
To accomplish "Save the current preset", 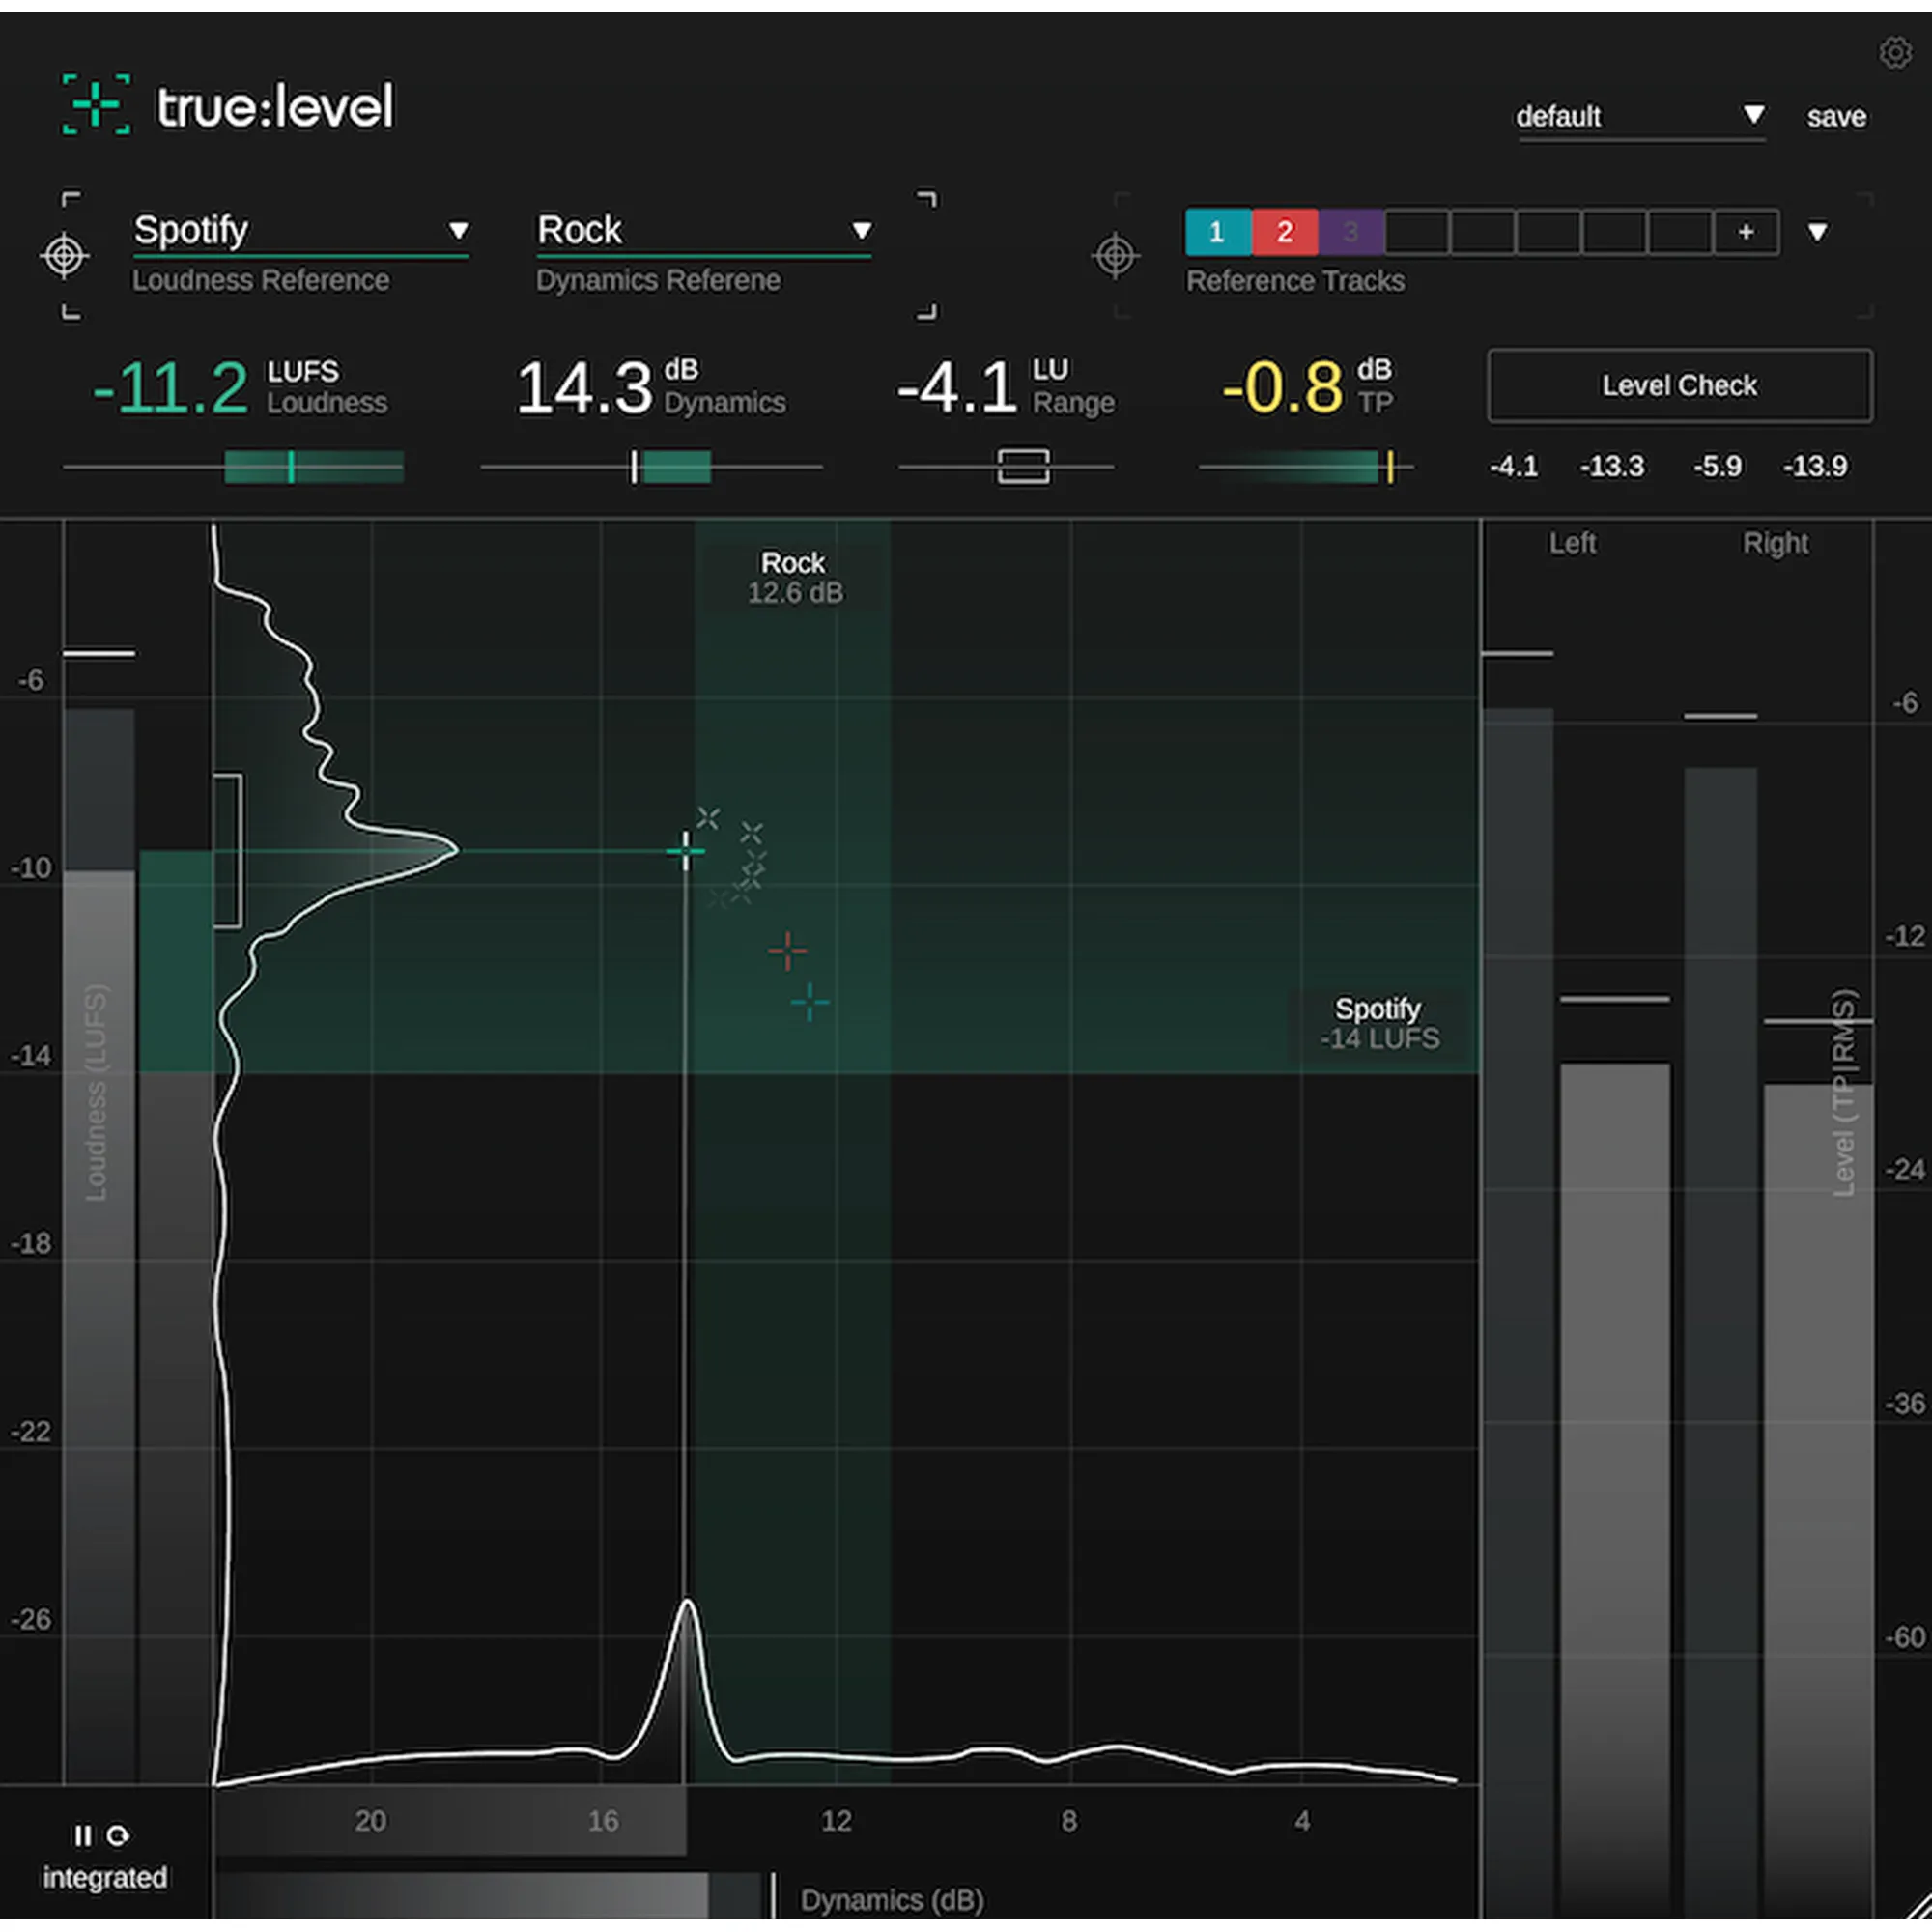I will pos(1836,117).
